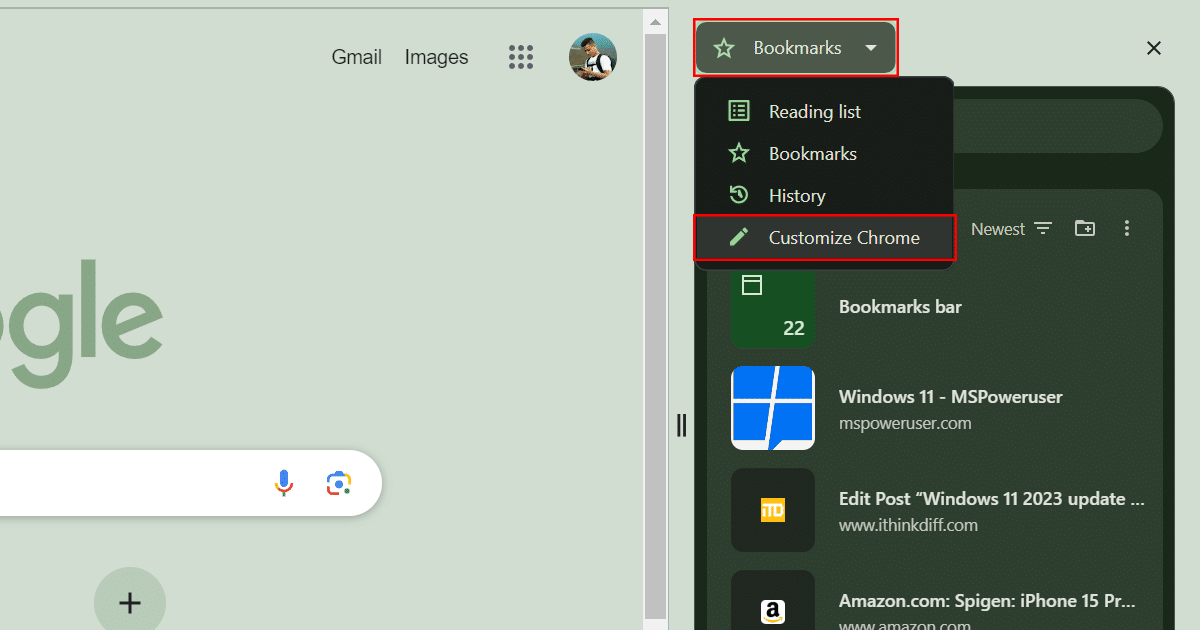Click the Google account profile picture
Viewport: 1200px width, 630px height.
click(593, 57)
